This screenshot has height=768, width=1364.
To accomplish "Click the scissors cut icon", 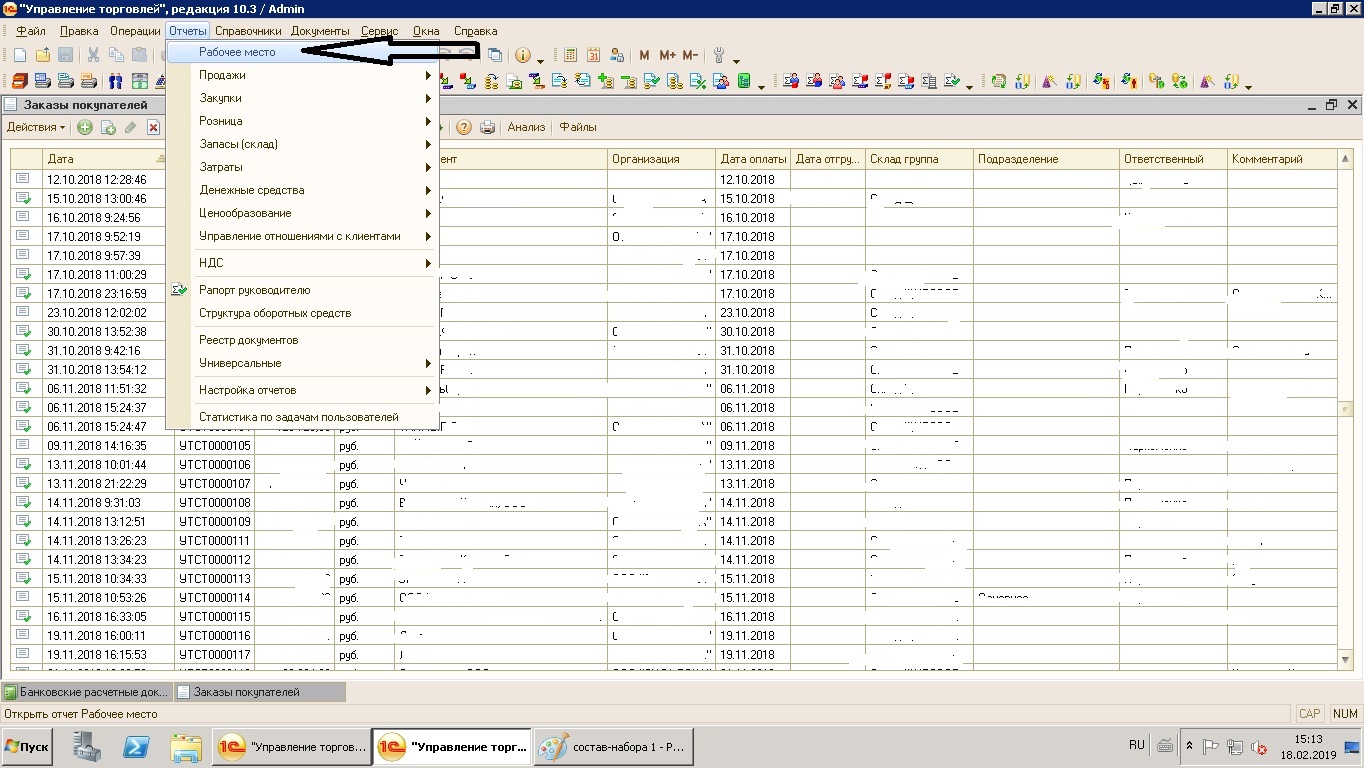I will 93,55.
